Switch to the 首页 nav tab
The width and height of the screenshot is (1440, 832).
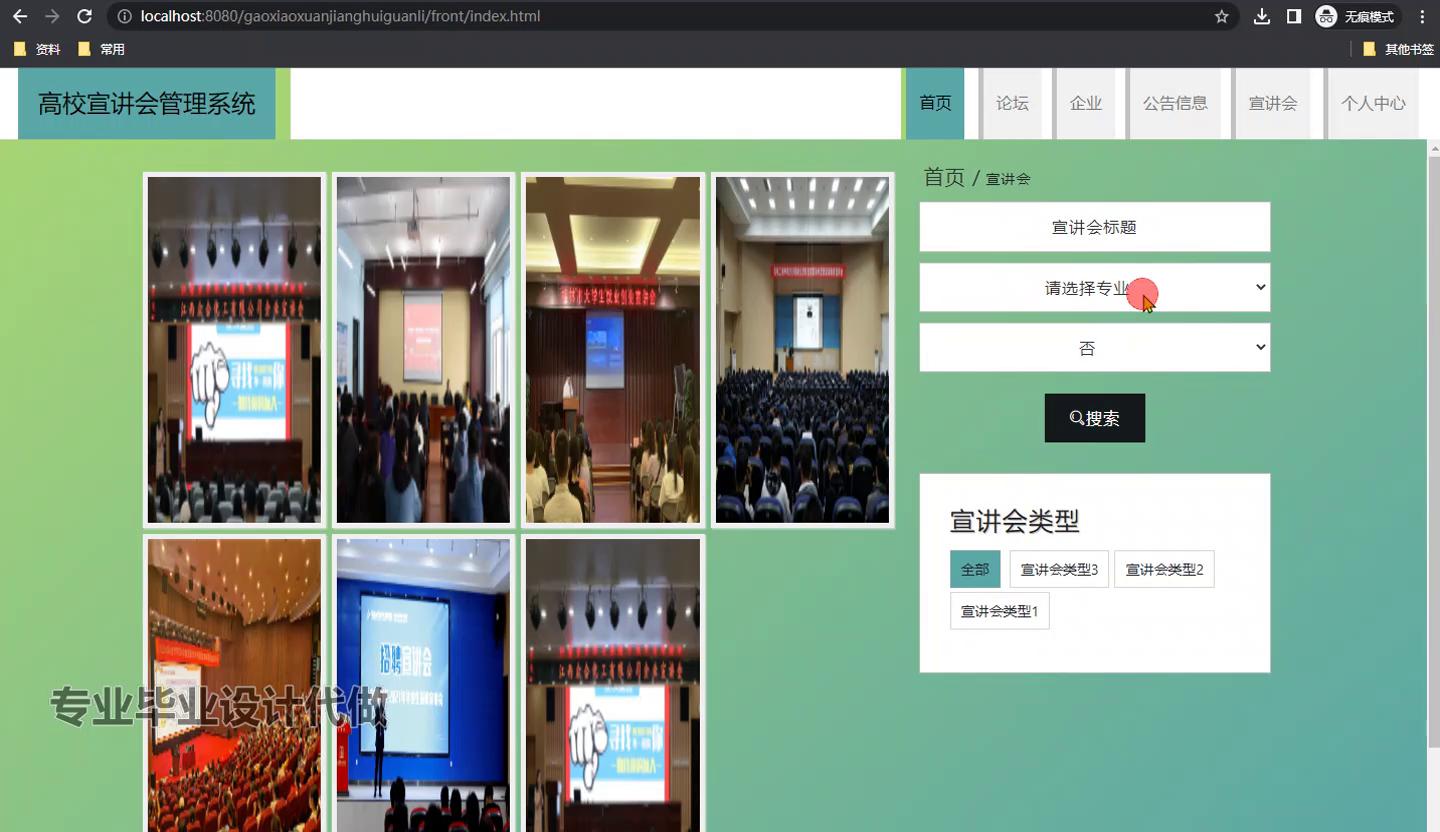click(935, 103)
